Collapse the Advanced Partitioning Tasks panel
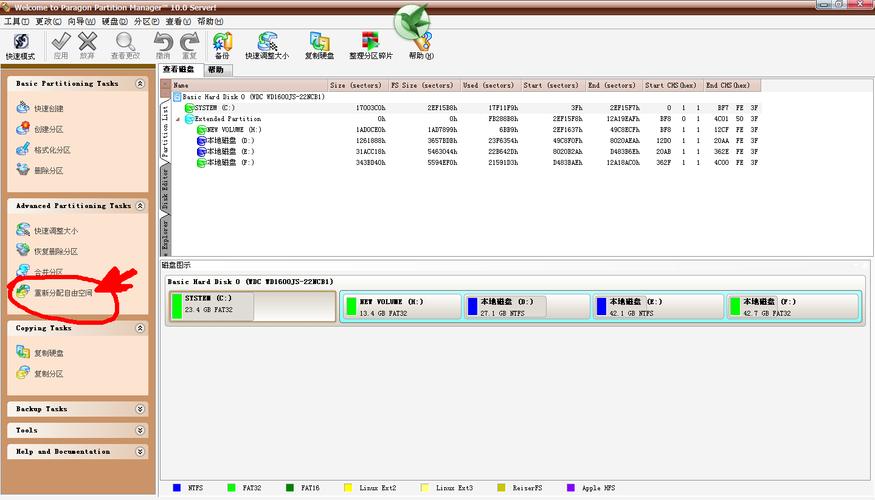 click(140, 205)
